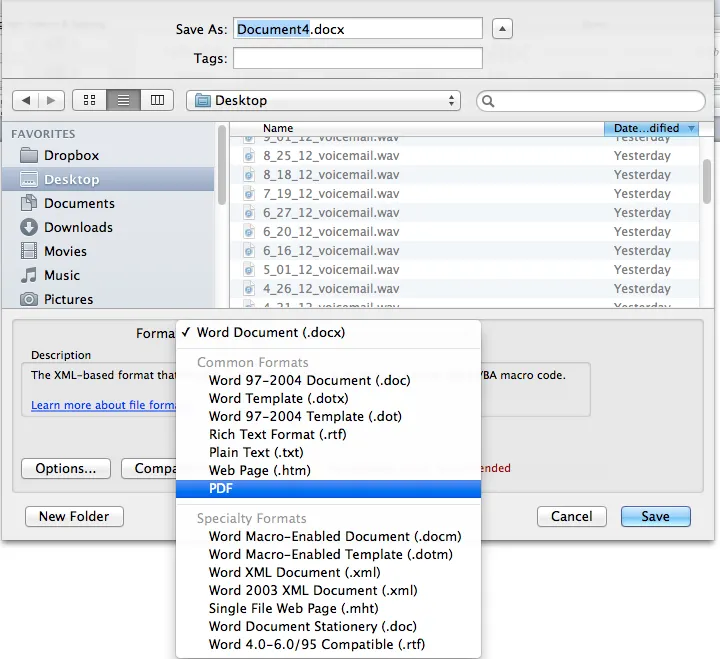Click the Cancel button
This screenshot has height=659, width=720.
pyautogui.click(x=572, y=517)
